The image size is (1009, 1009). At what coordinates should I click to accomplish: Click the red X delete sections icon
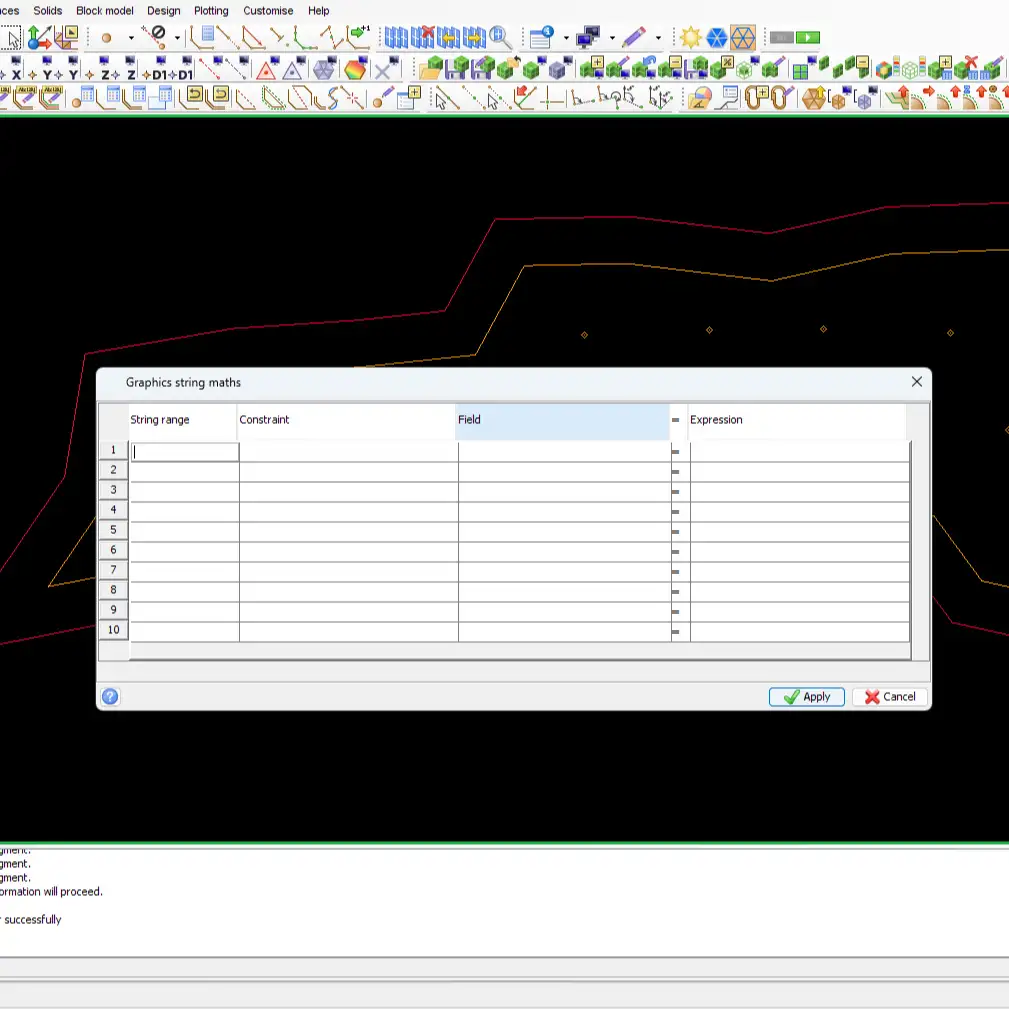click(x=423, y=37)
